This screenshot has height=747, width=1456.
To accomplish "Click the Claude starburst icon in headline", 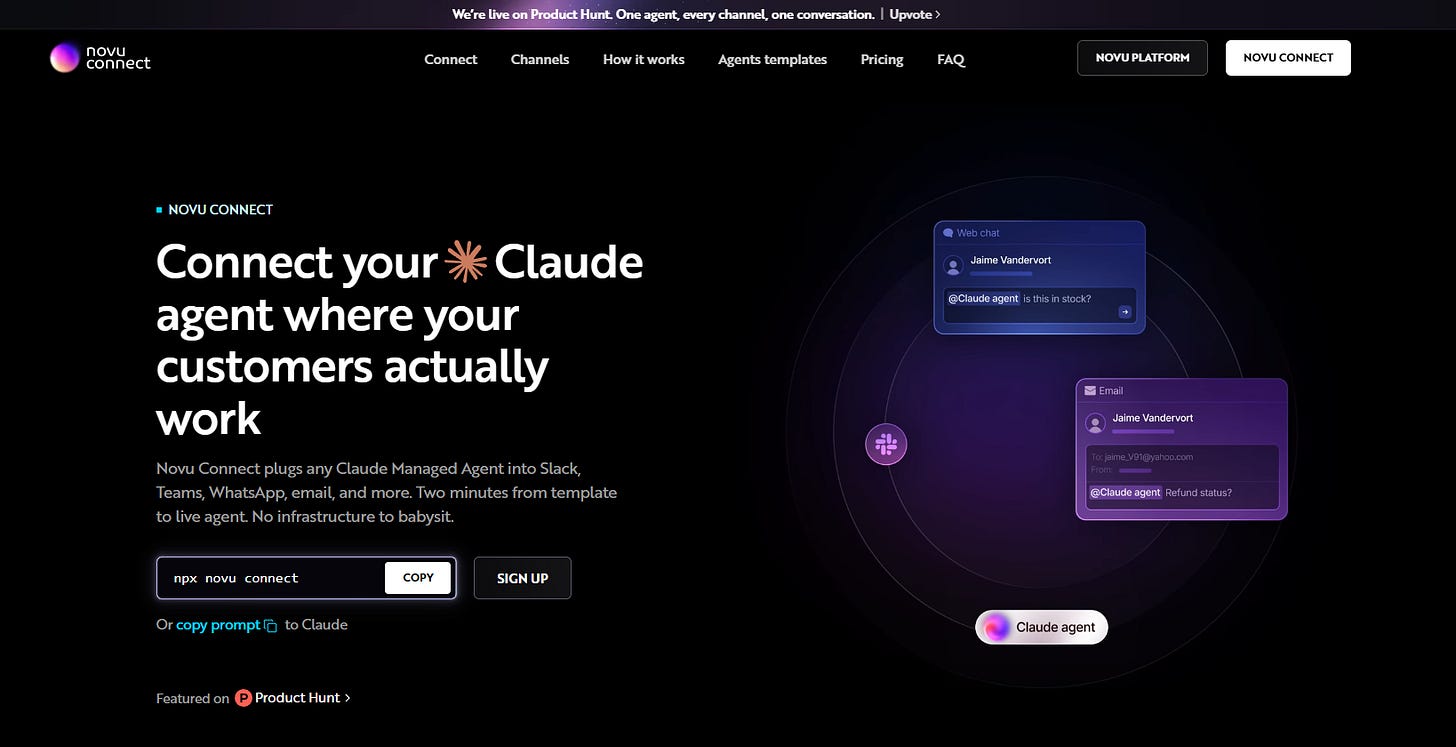I will [466, 262].
